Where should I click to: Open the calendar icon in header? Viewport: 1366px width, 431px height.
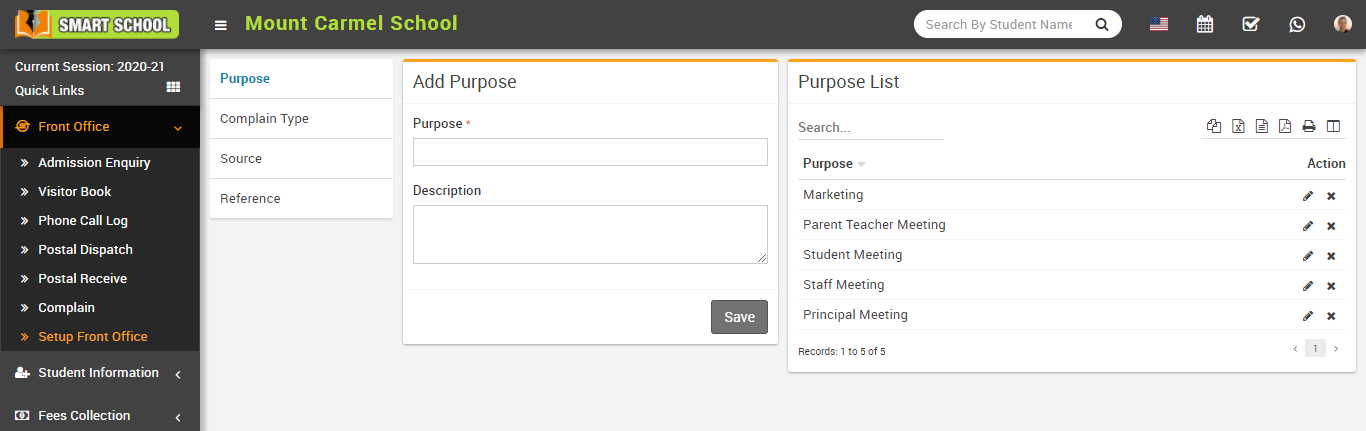(1205, 24)
